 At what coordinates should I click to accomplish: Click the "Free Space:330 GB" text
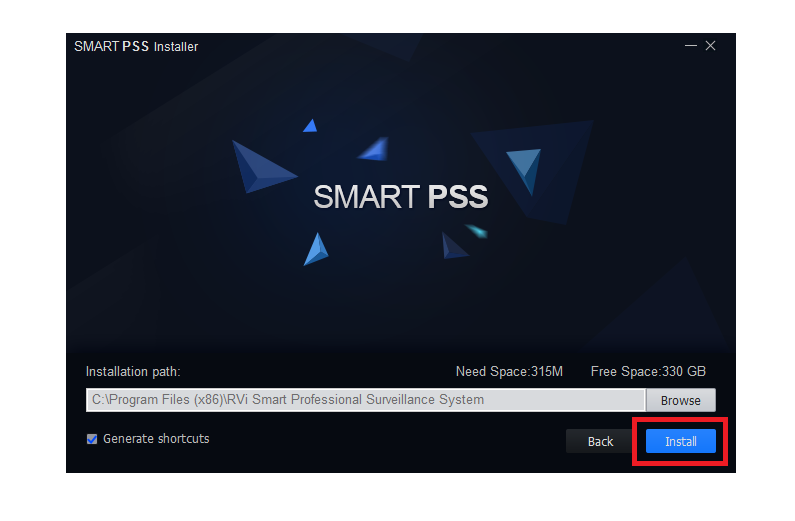pyautogui.click(x=648, y=371)
